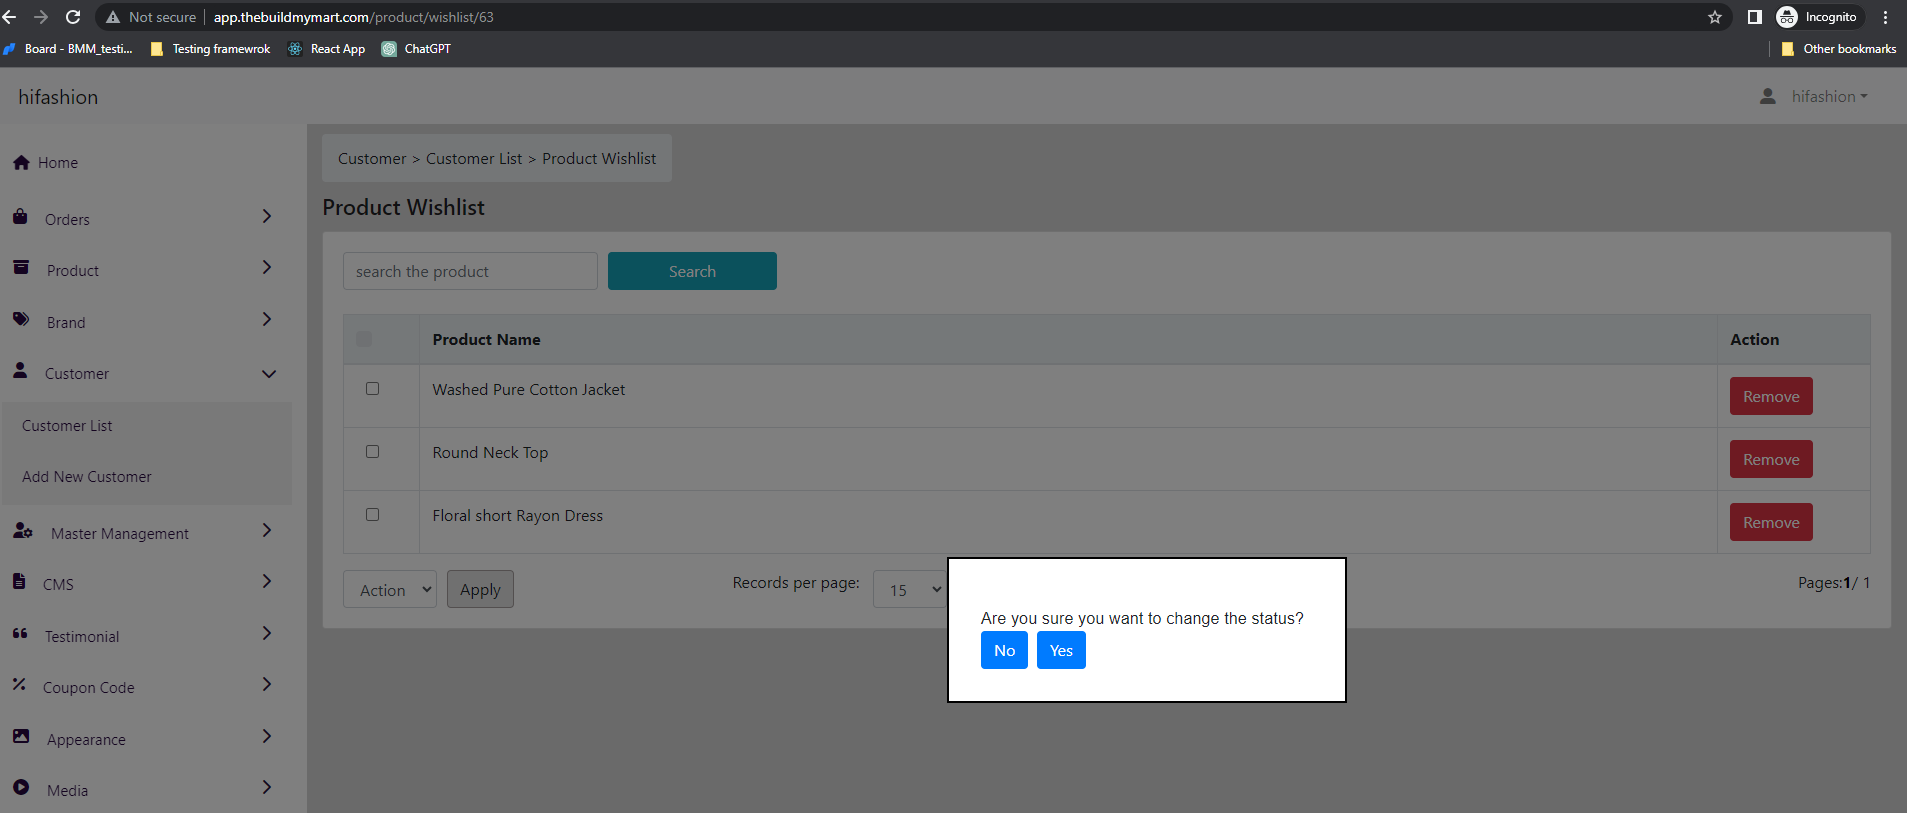
Task: Select the Coupon Code menu label
Action: tap(89, 688)
